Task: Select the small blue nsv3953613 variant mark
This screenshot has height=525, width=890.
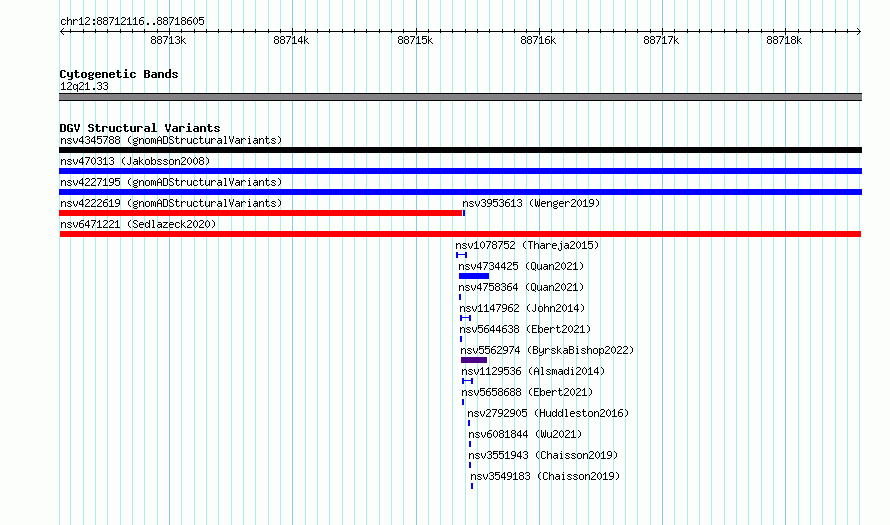Action: point(464,213)
